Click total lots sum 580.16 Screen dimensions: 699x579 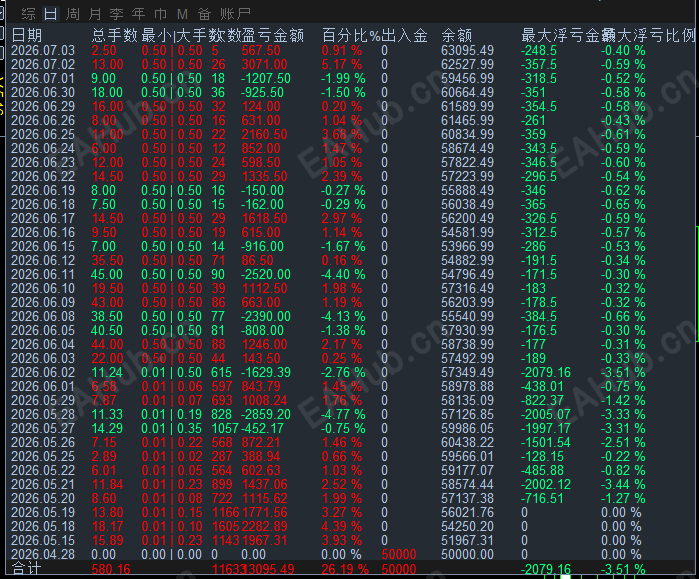(x=111, y=569)
